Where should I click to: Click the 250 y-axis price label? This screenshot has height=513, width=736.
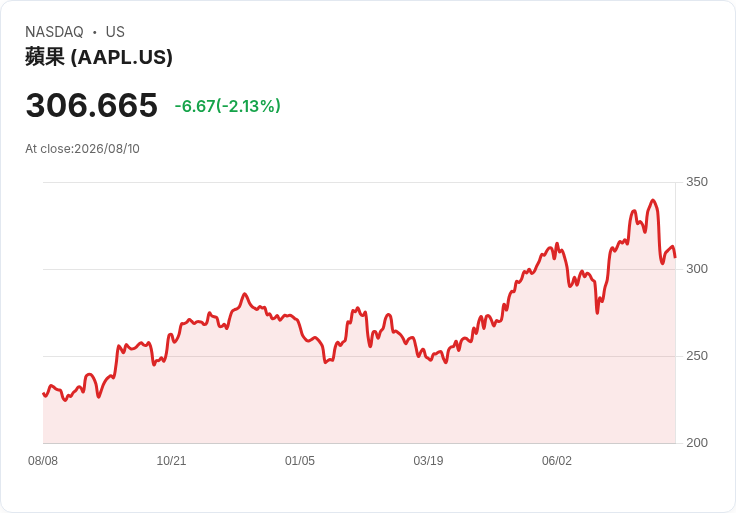697,356
